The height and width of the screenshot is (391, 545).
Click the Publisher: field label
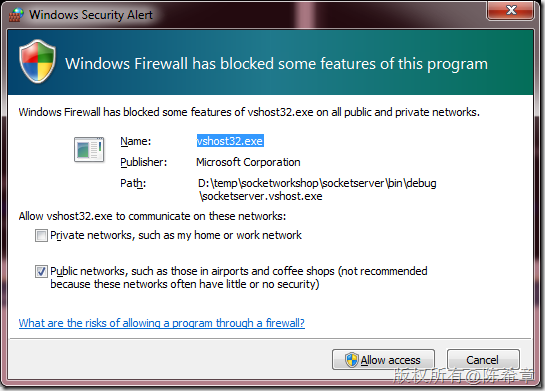tap(144, 162)
